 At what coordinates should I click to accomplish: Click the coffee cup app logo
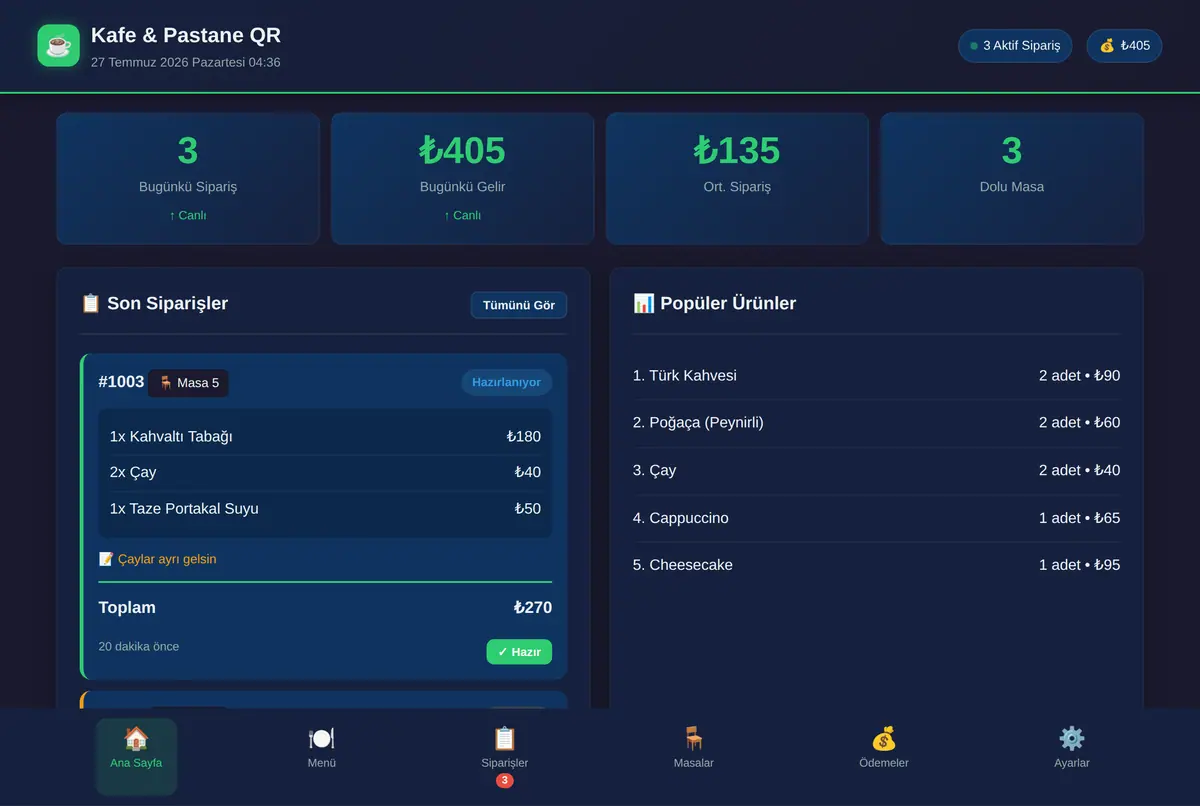pos(58,46)
